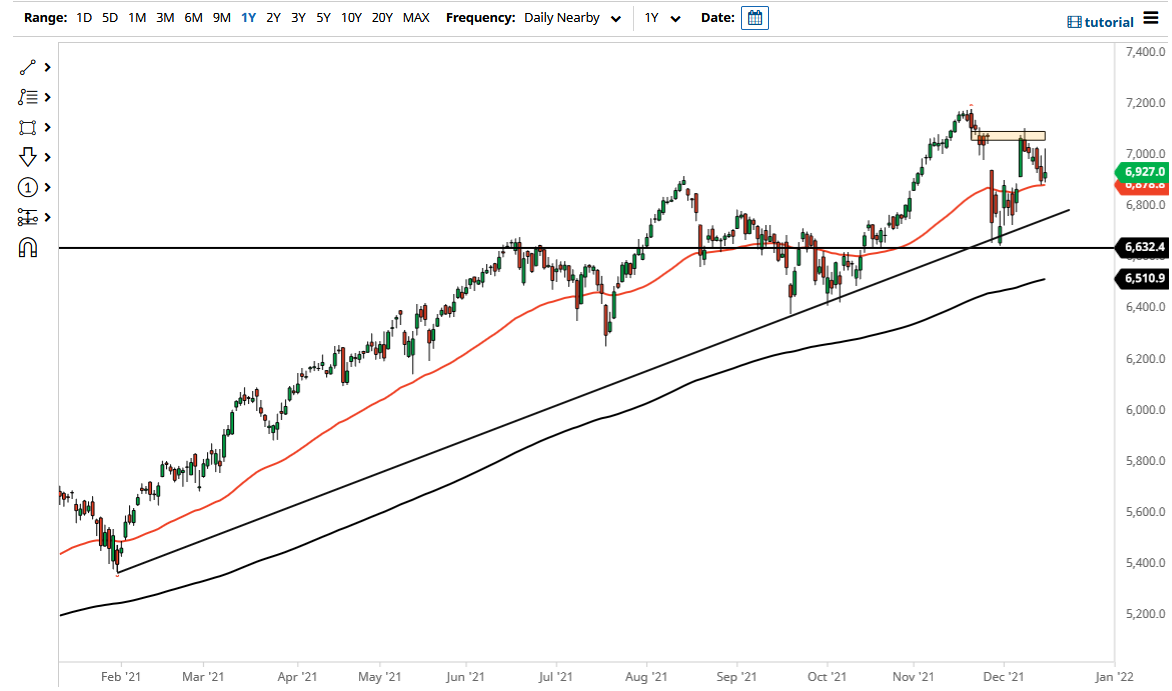Viewport: 1172px width, 691px height.
Task: Select the 5D range option
Action: tap(109, 17)
